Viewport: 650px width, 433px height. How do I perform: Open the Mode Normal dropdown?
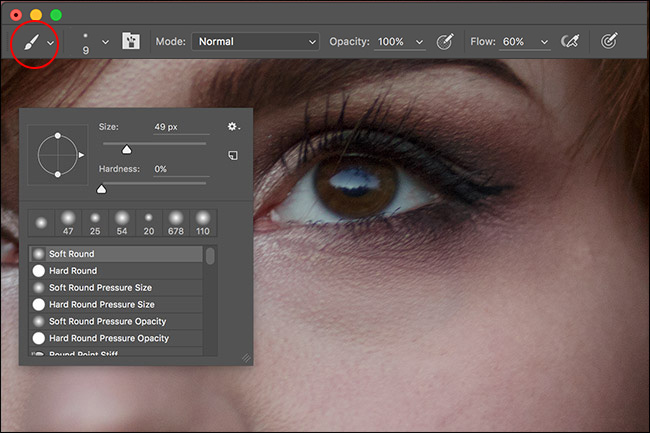[255, 41]
